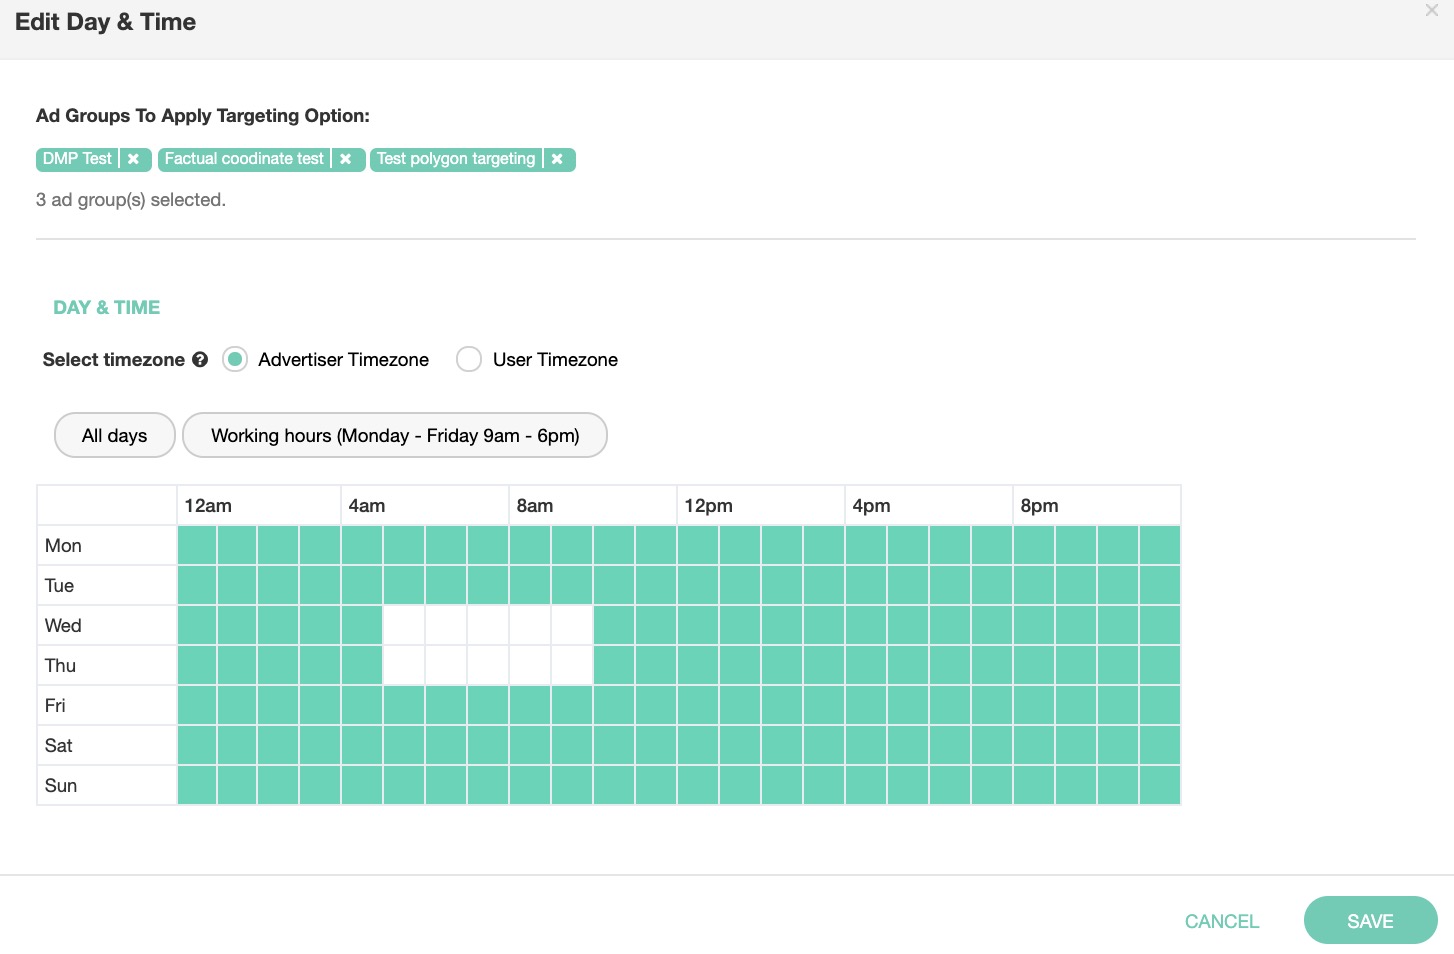The image size is (1454, 954).
Task: Click the Sat row label
Action: [59, 746]
